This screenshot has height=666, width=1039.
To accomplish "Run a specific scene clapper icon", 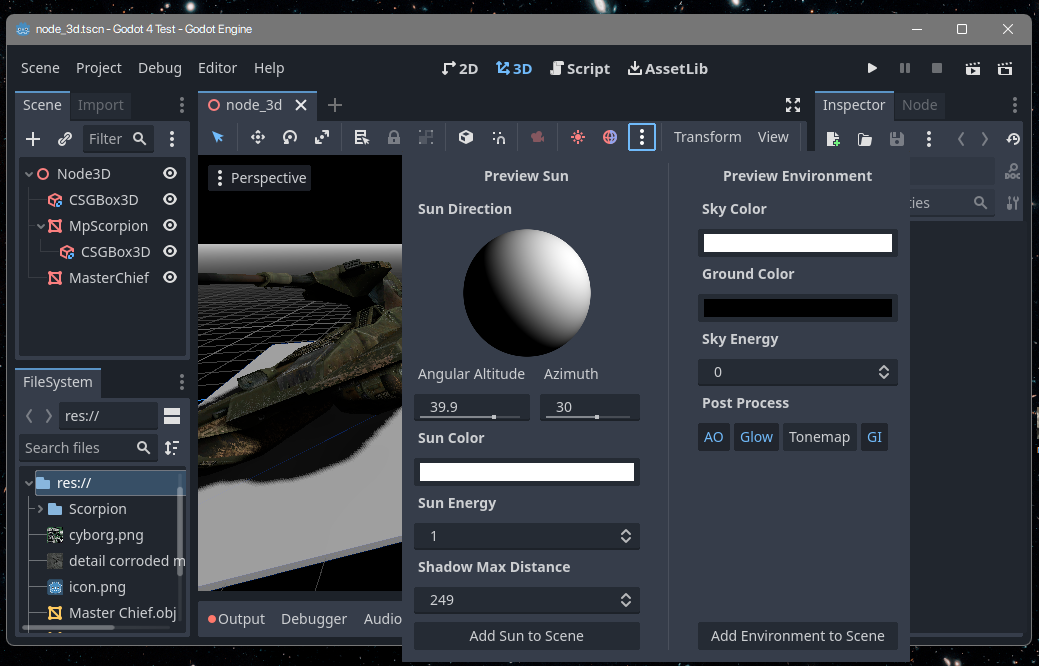I will click(x=1005, y=68).
